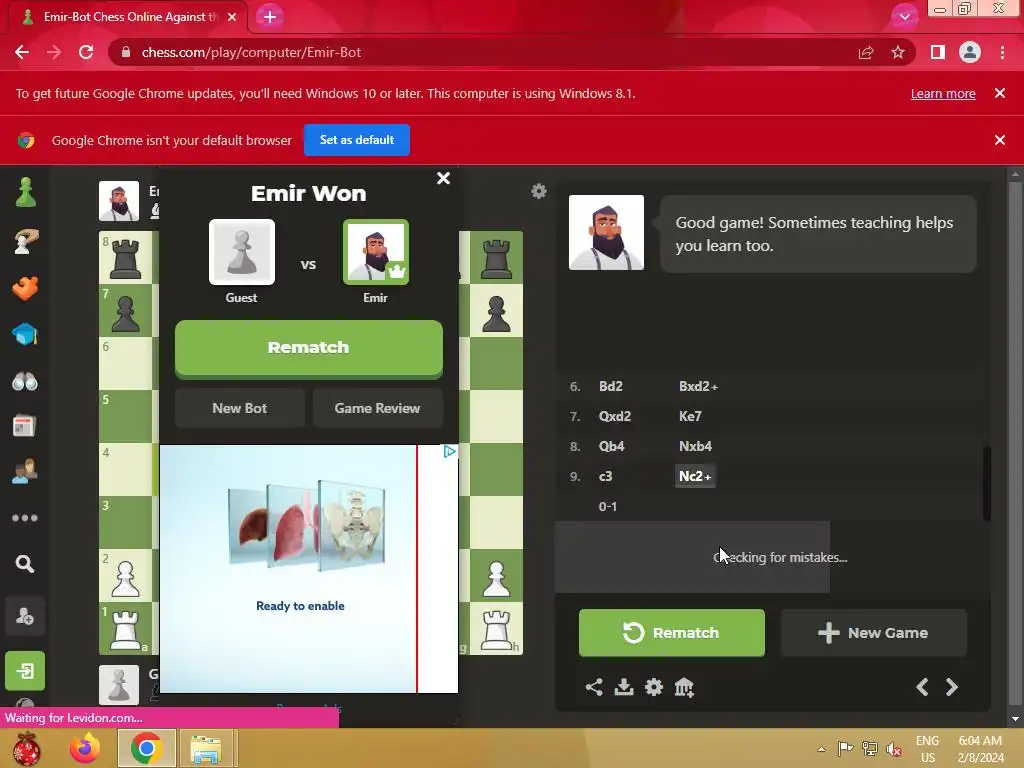Click the New Bot button

pyautogui.click(x=240, y=408)
